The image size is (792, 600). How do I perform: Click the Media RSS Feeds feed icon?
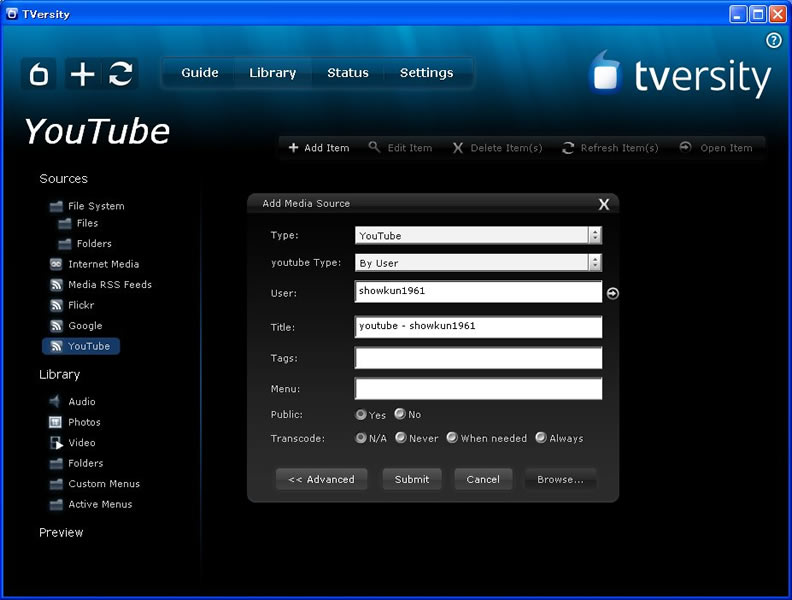coord(56,285)
